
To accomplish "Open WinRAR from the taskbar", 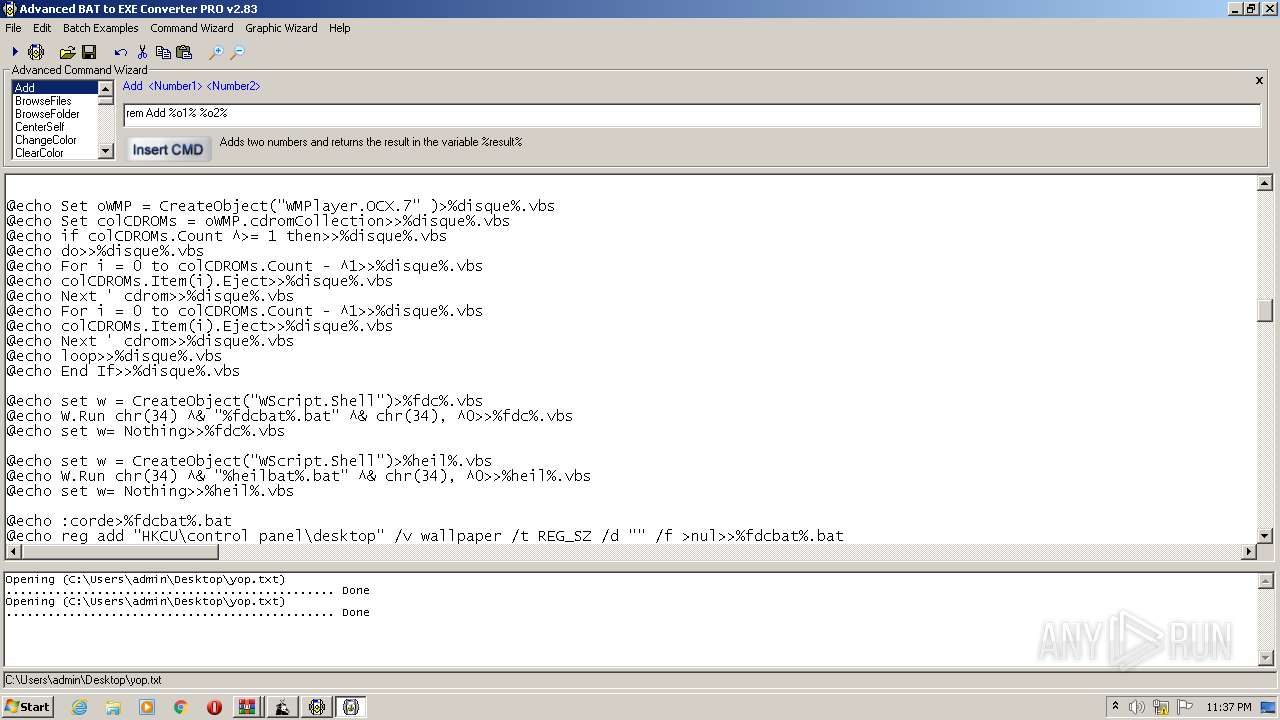I will 247,707.
